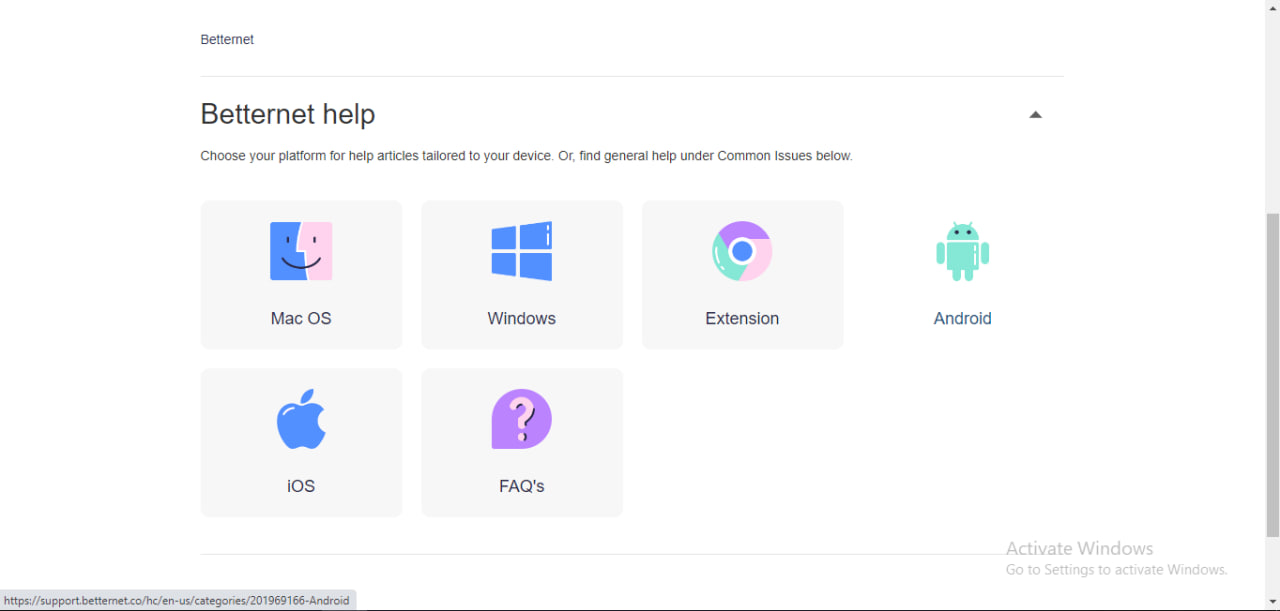
Task: Click the Apple iOS logo icon
Action: (301, 419)
